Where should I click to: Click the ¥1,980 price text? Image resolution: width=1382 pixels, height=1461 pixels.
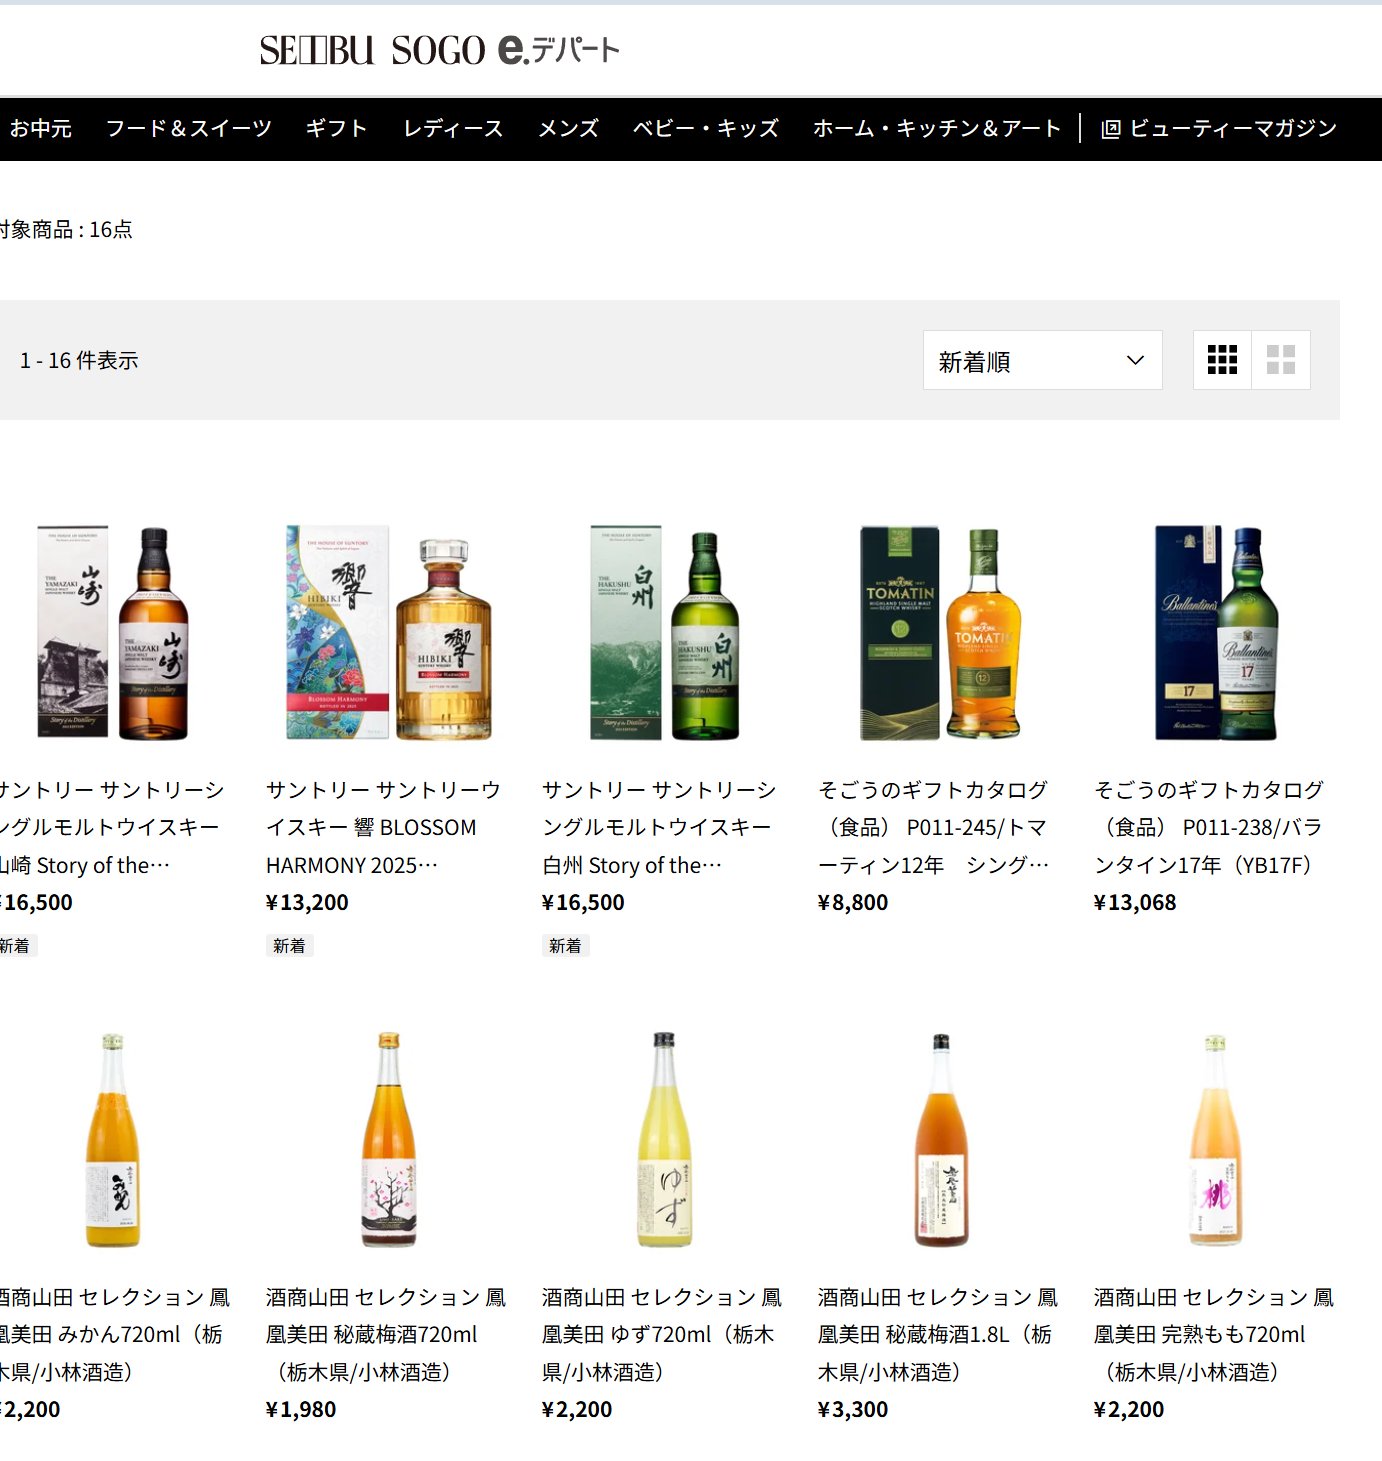click(301, 1409)
